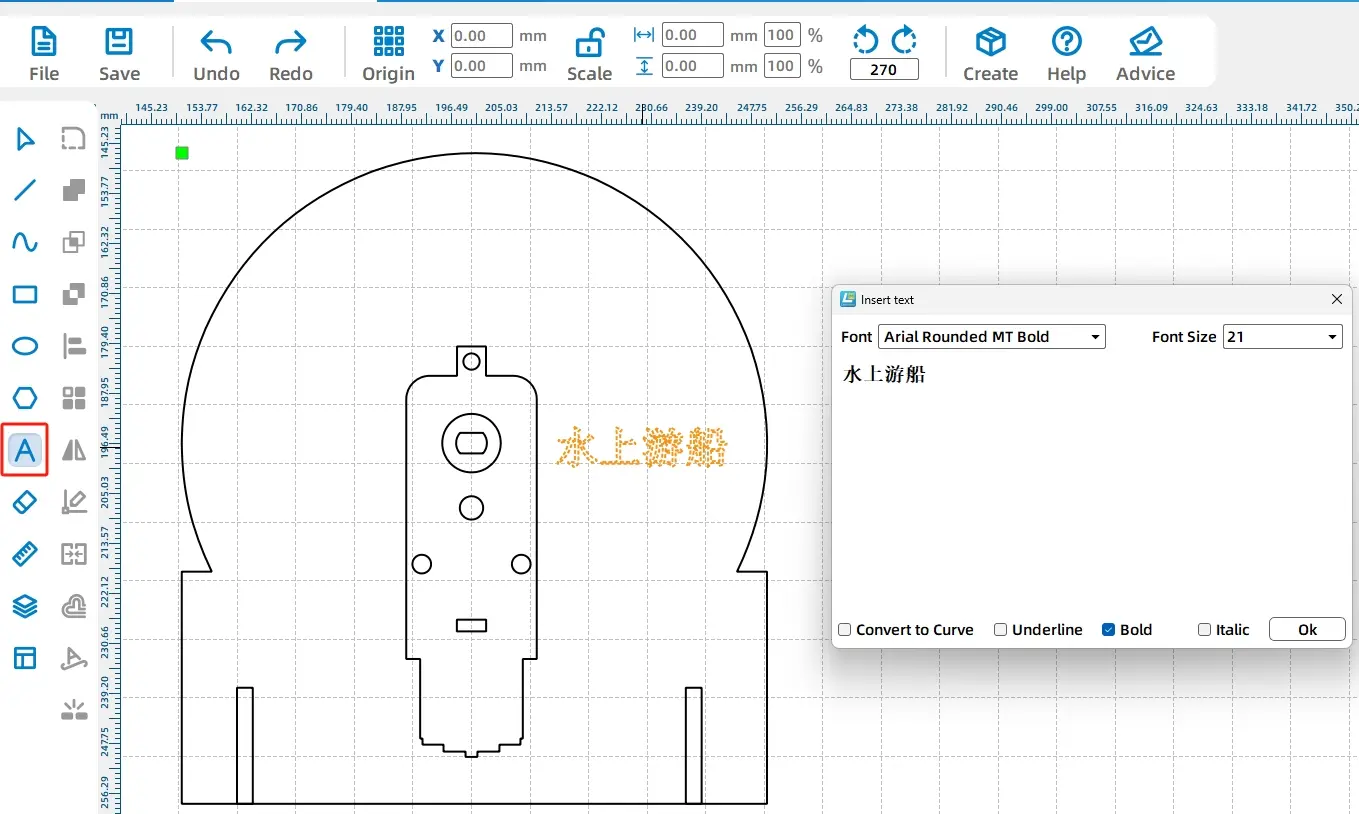Click the laser burst icon at bottom
1359x814 pixels.
coord(74,710)
